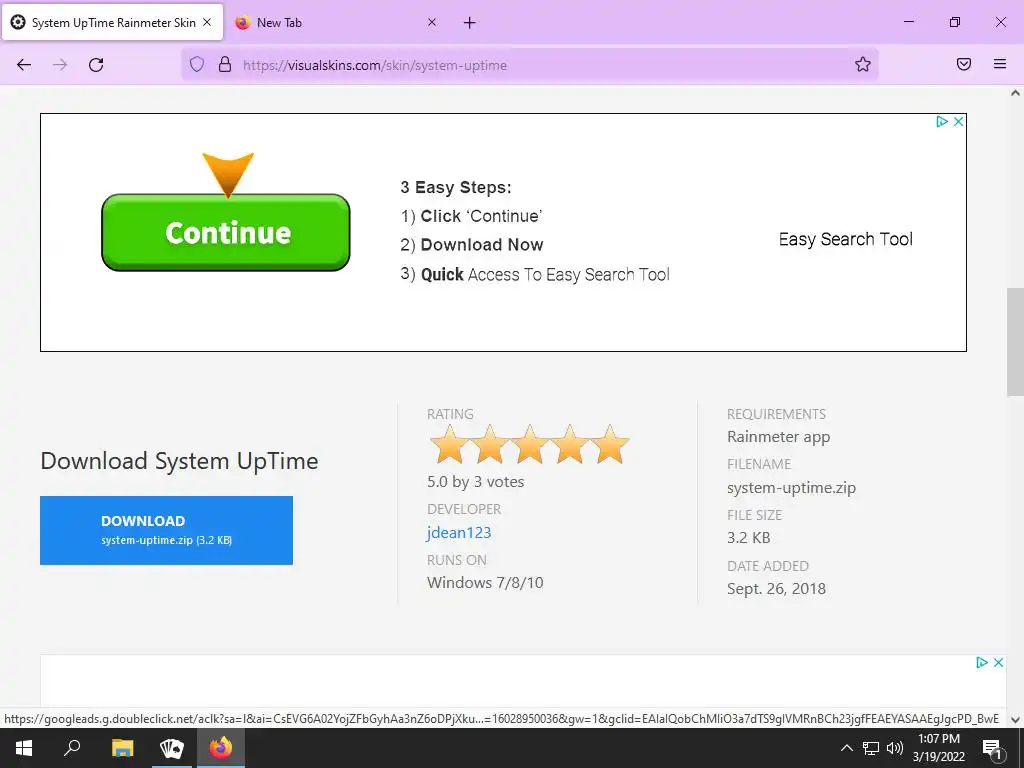The height and width of the screenshot is (768, 1024).
Task: Click the 'Windows 7/8/10' text
Action: [485, 583]
